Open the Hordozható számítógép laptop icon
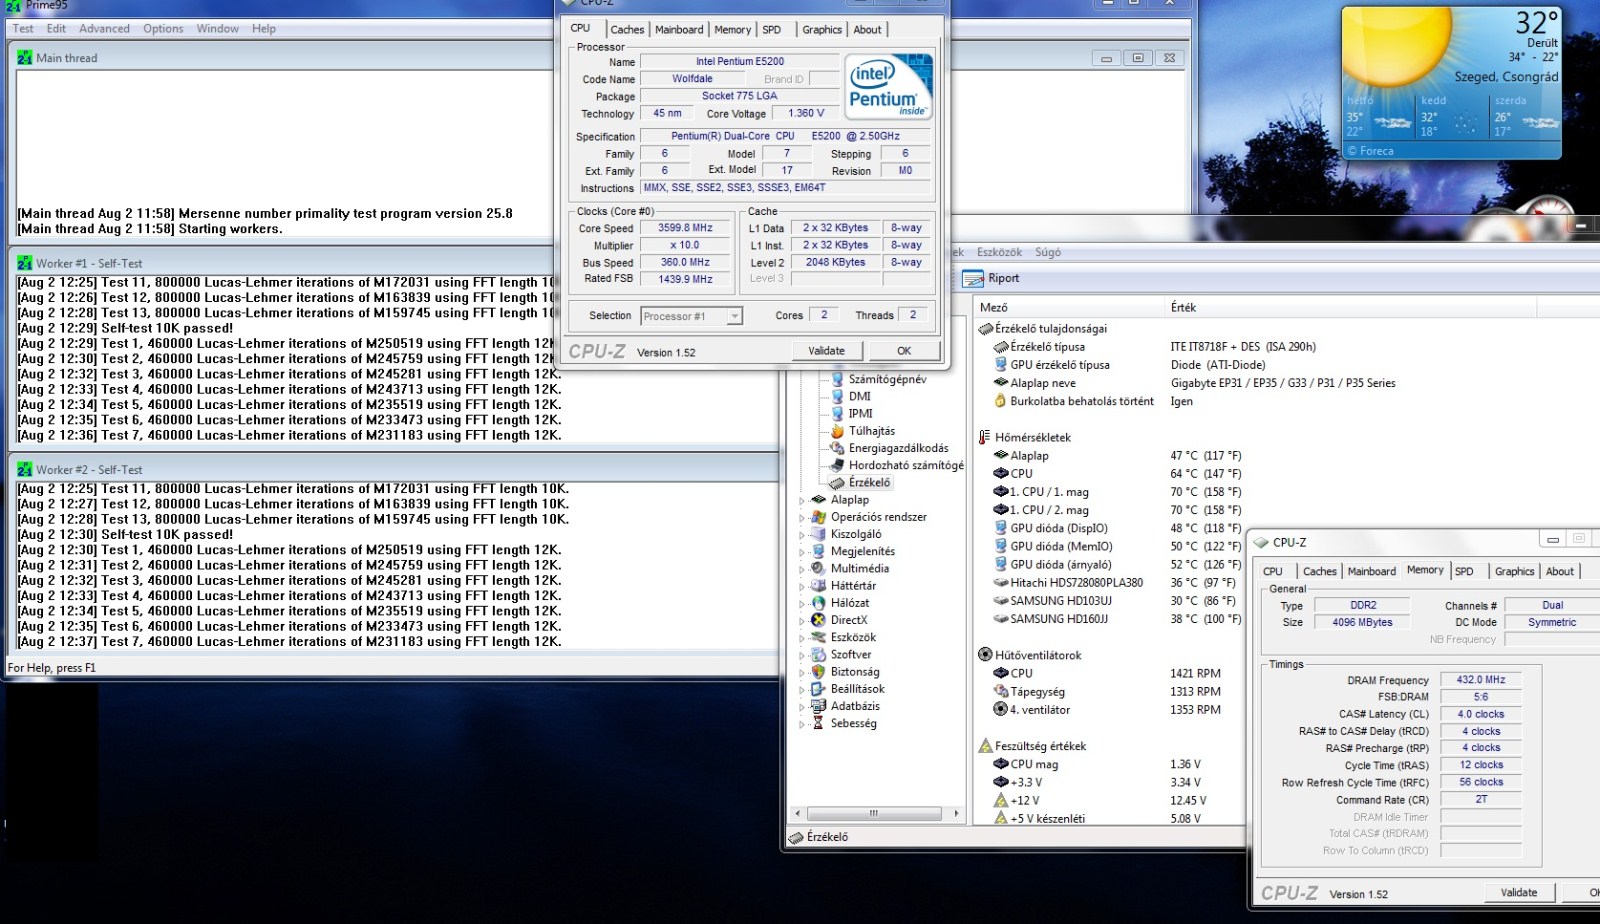The image size is (1600, 924). click(x=838, y=465)
